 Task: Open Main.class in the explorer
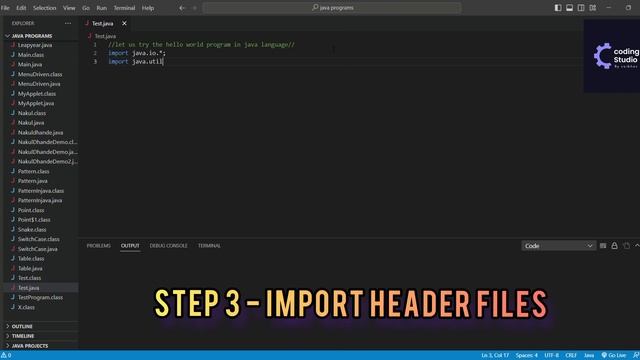pos(31,55)
